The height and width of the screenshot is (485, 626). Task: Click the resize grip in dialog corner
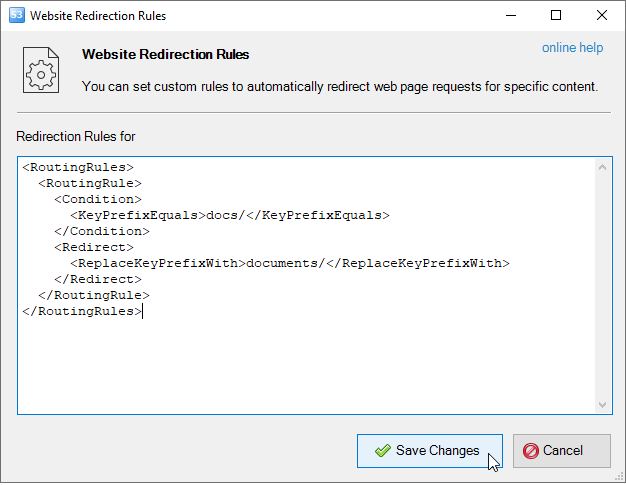coord(619,477)
